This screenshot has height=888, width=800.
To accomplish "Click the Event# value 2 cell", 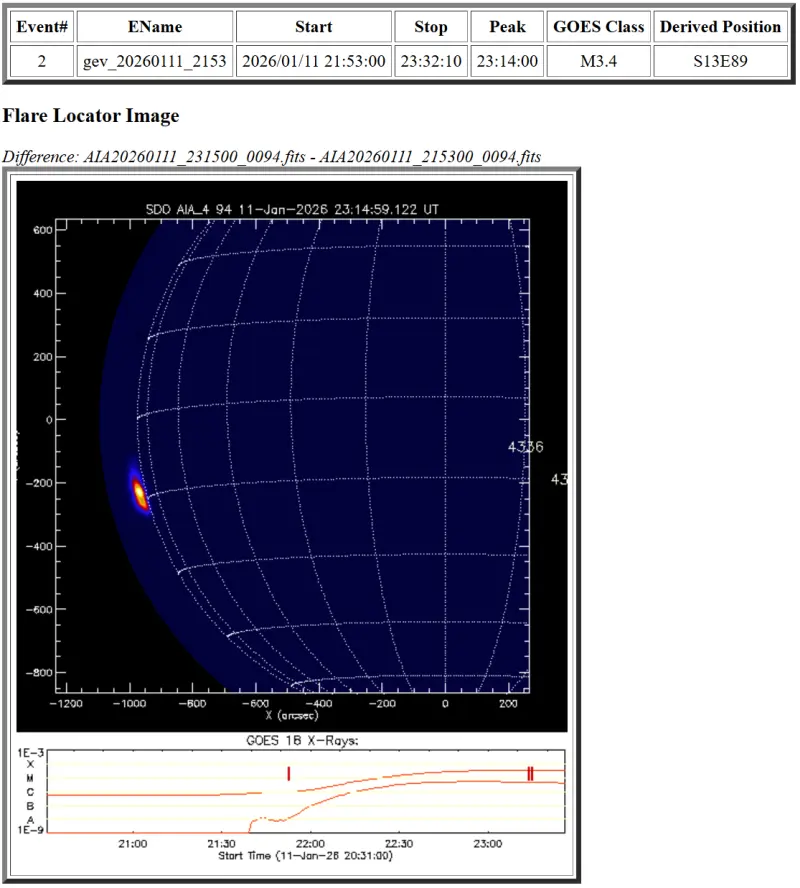I will 41,62.
